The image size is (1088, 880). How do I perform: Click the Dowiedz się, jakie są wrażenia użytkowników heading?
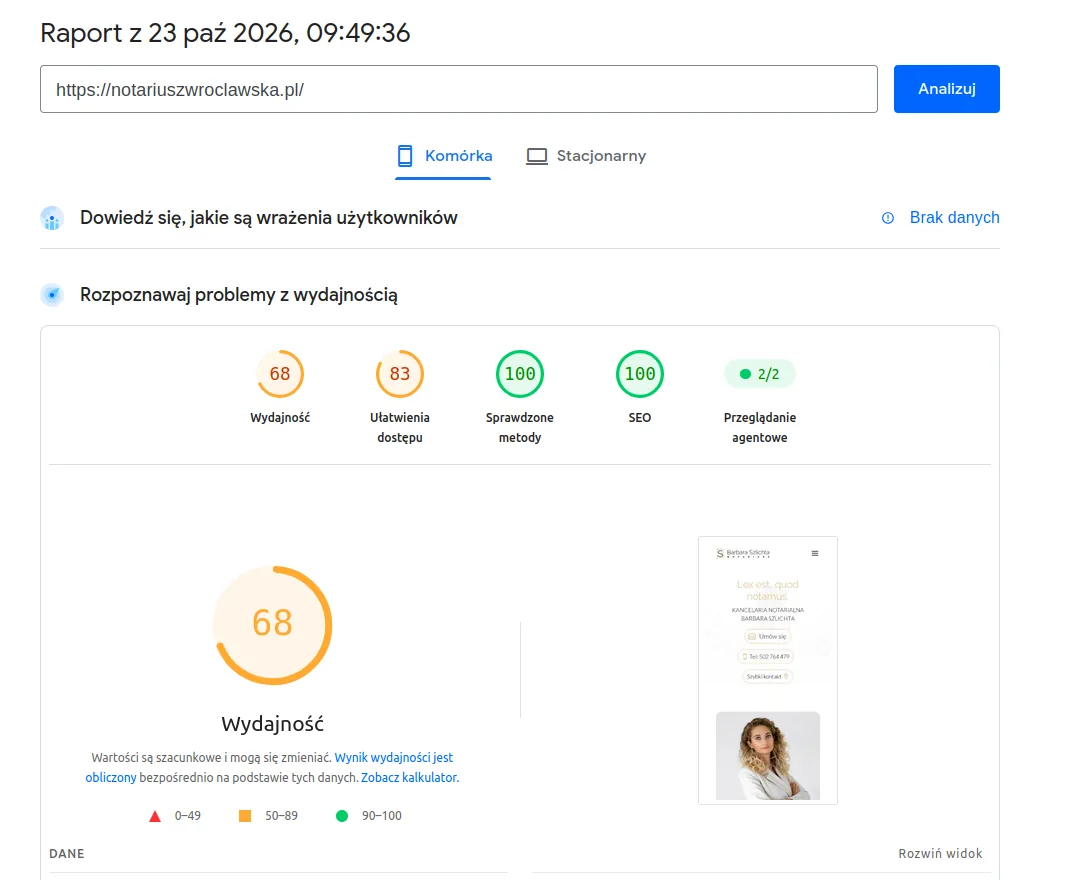click(269, 218)
